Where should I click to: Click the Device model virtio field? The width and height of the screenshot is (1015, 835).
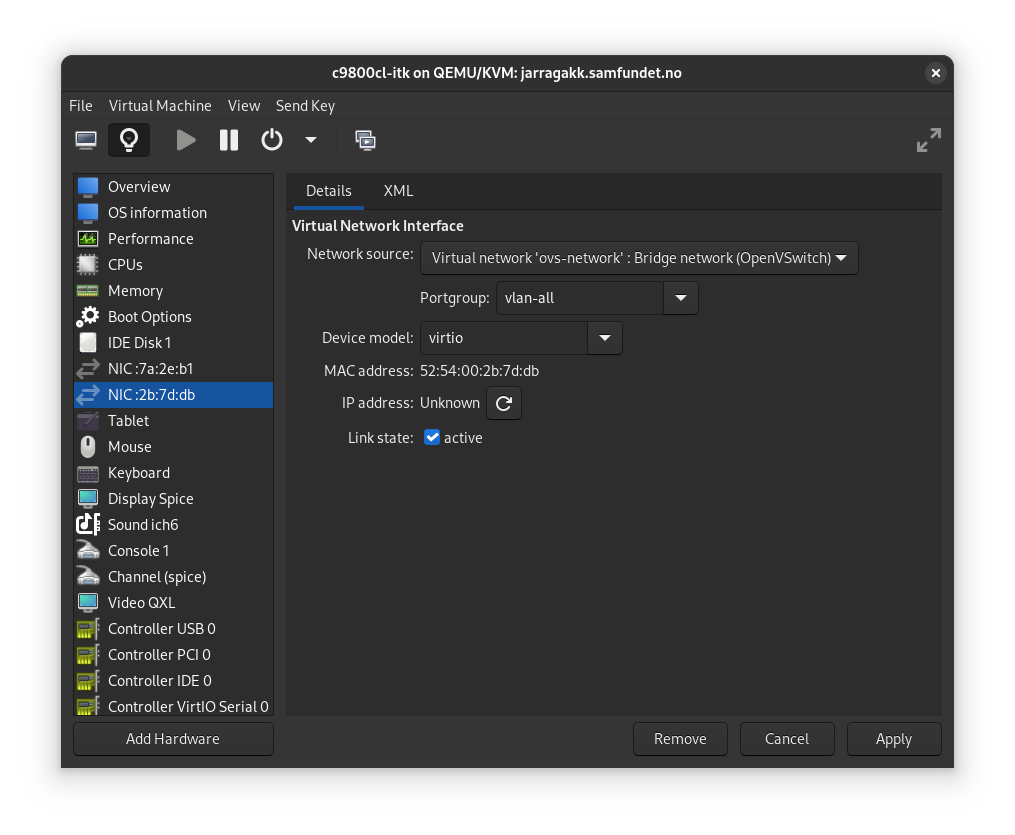[504, 338]
